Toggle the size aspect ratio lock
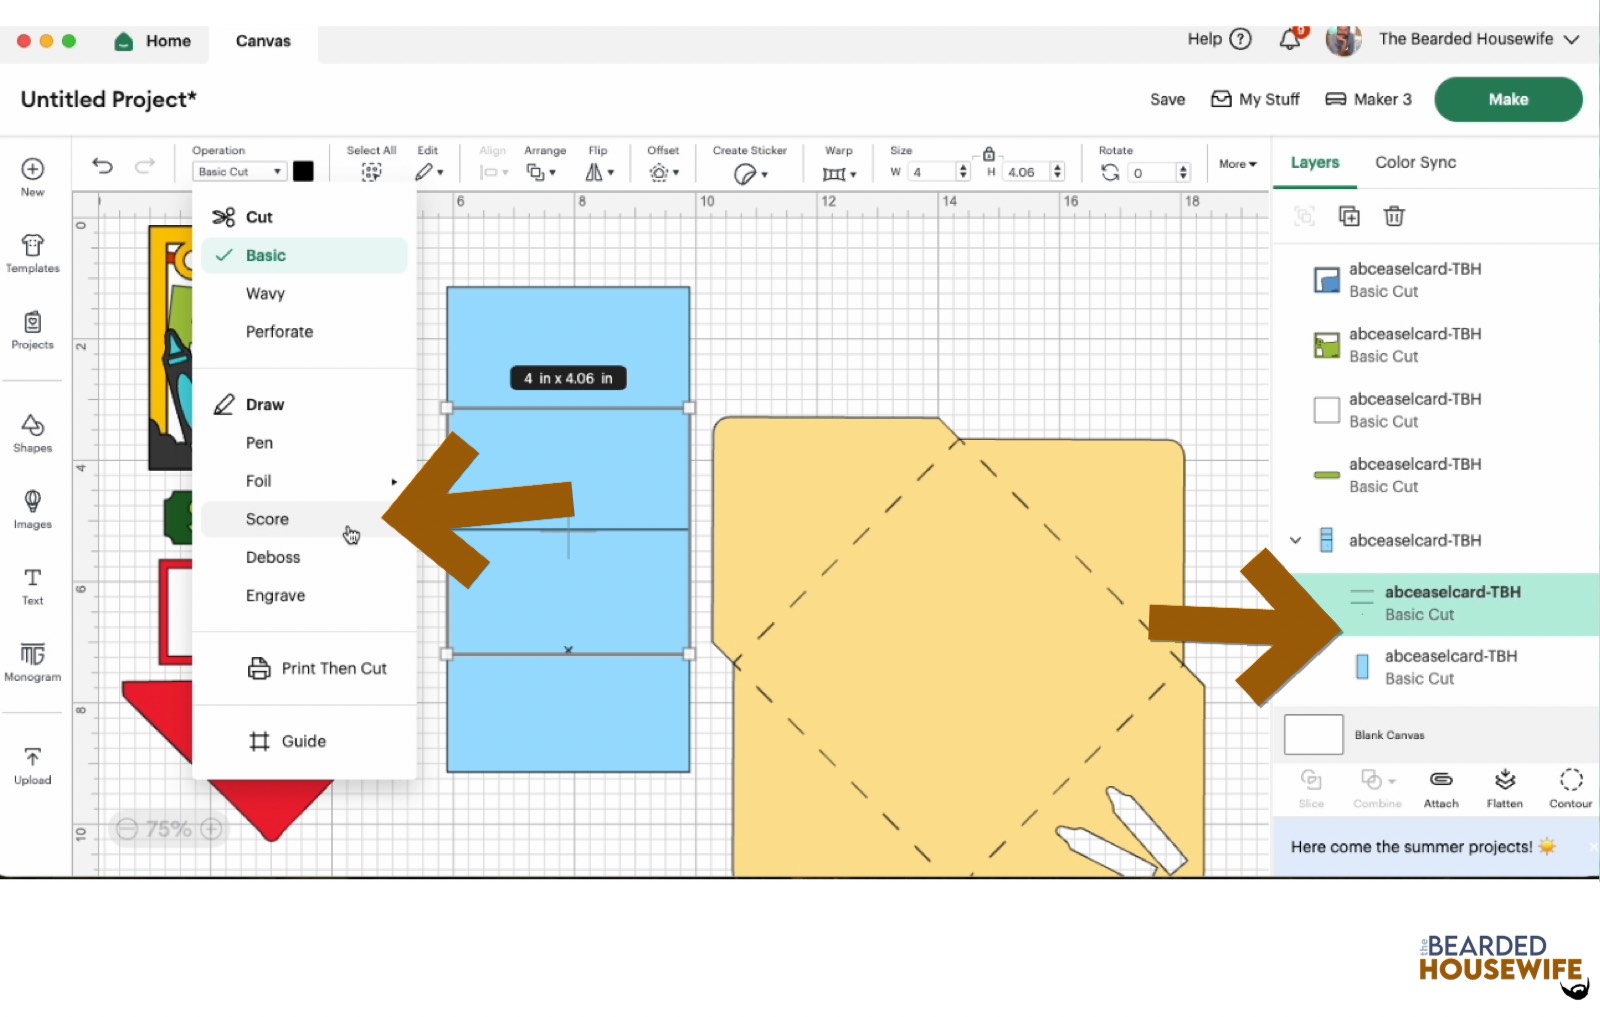The width and height of the screenshot is (1600, 1017). (x=988, y=154)
